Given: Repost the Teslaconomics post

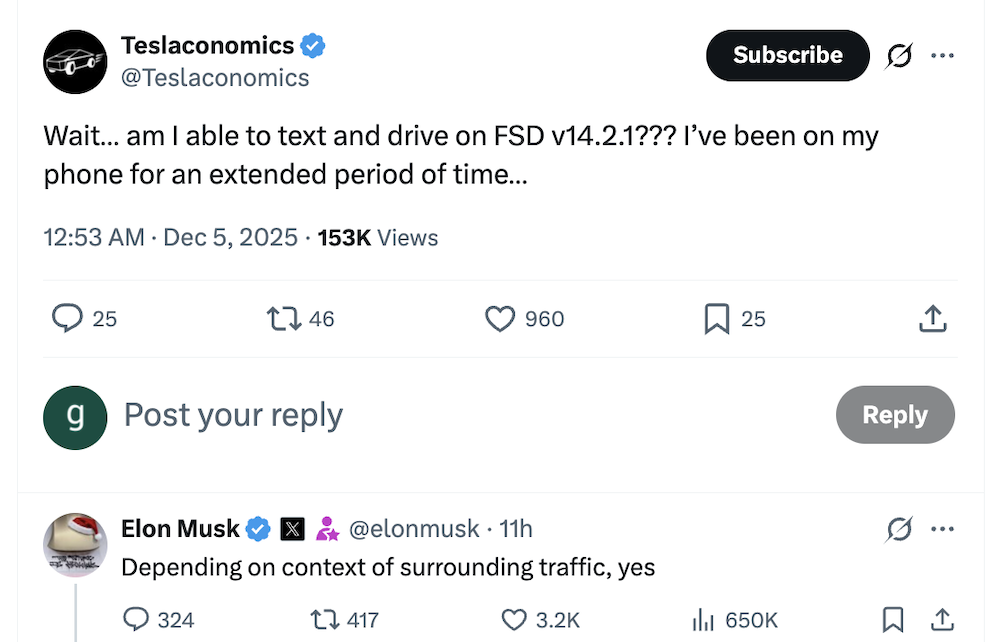Looking at the screenshot, I should pos(284,318).
